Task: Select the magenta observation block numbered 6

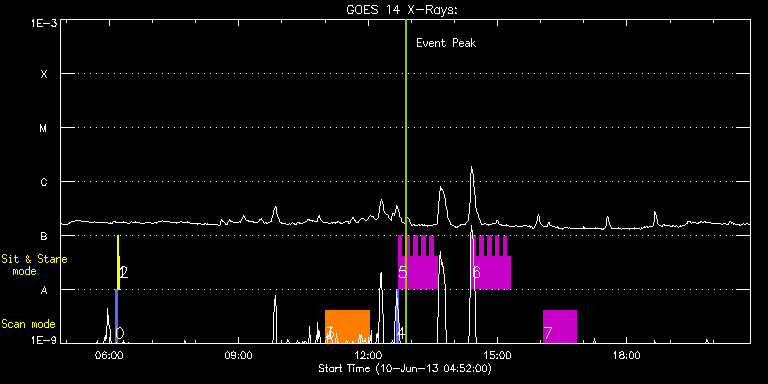Action: tap(491, 263)
